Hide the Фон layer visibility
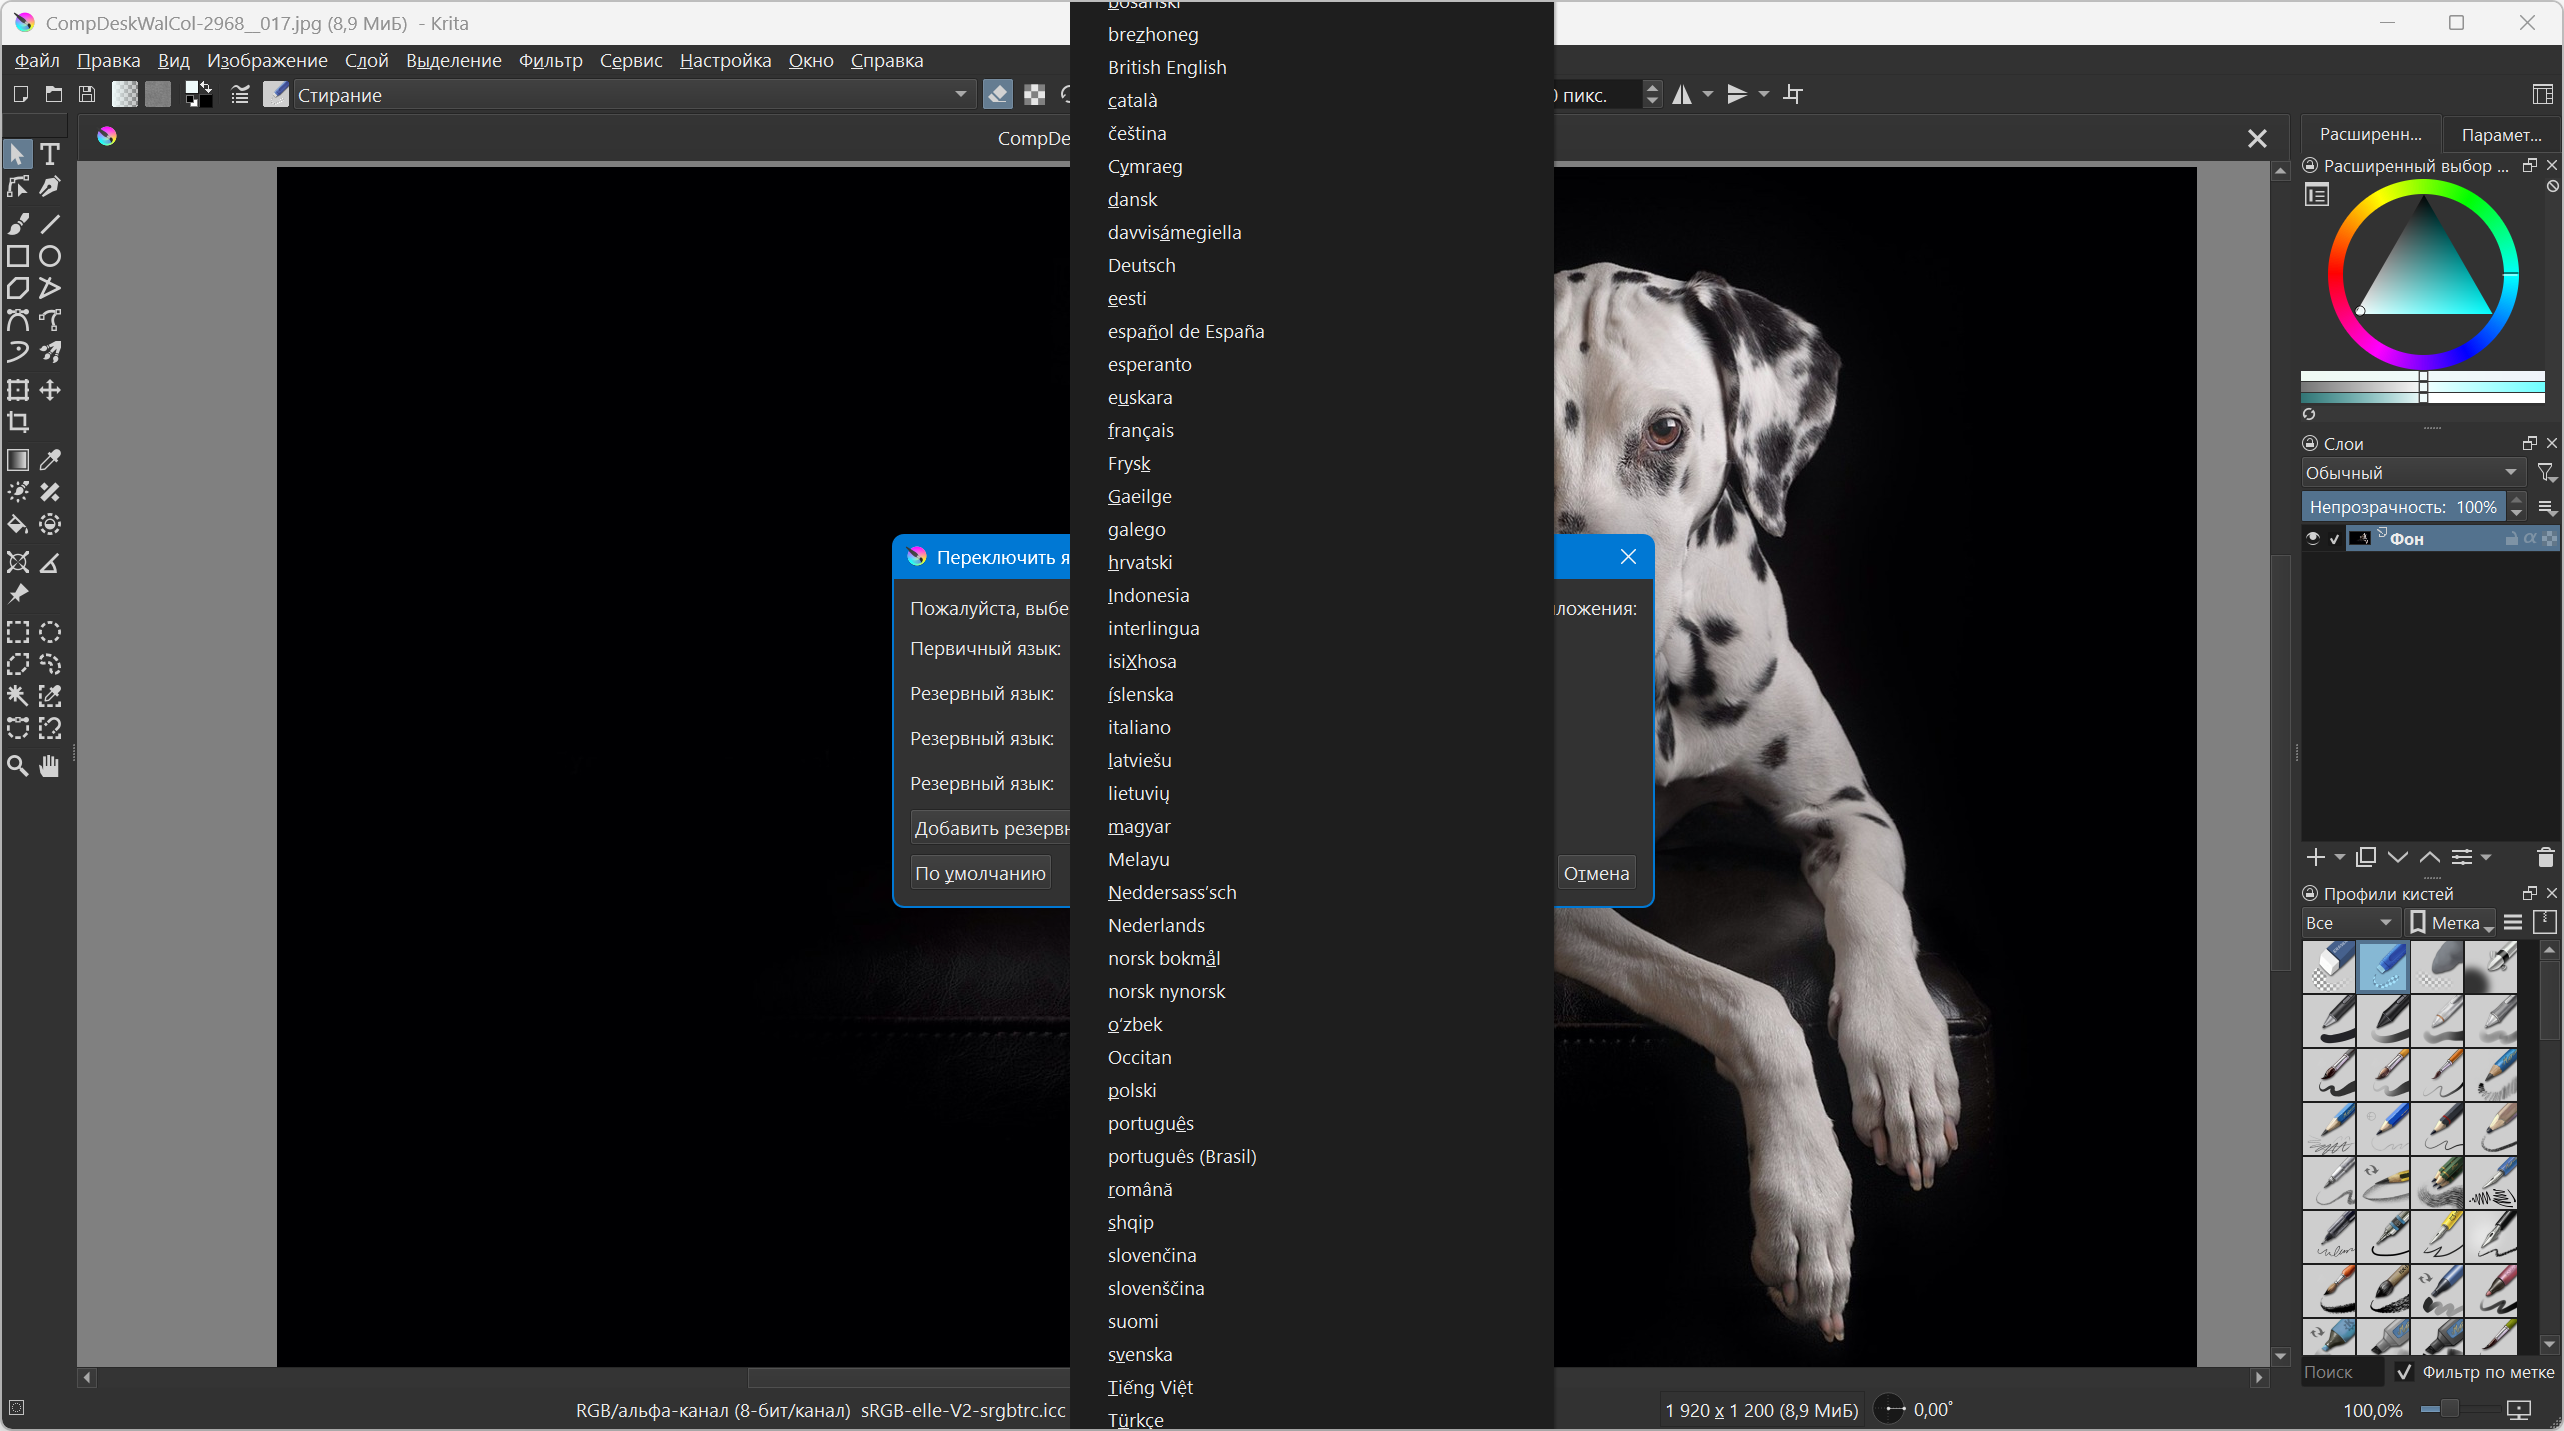 (x=2313, y=539)
